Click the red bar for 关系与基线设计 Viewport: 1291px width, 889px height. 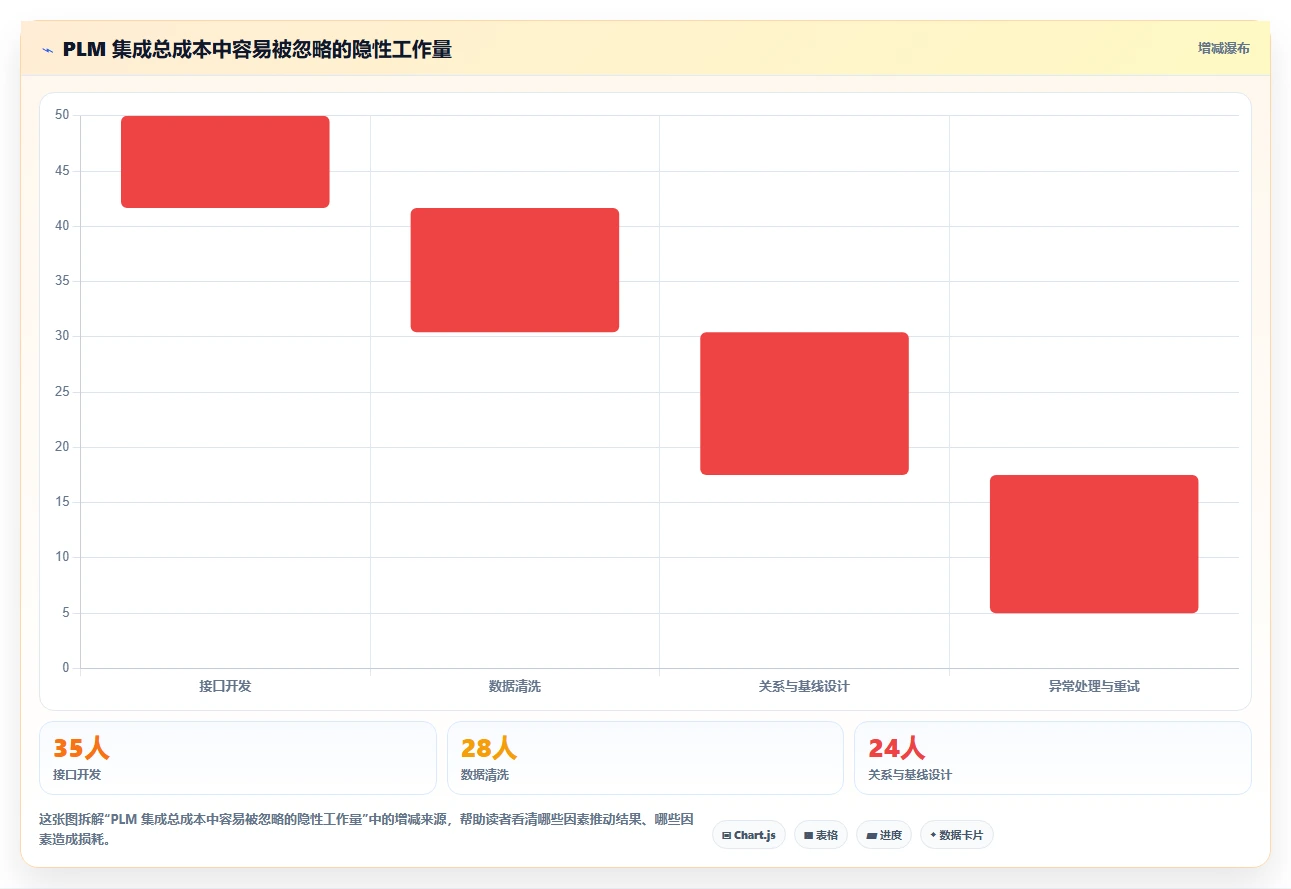click(x=804, y=403)
